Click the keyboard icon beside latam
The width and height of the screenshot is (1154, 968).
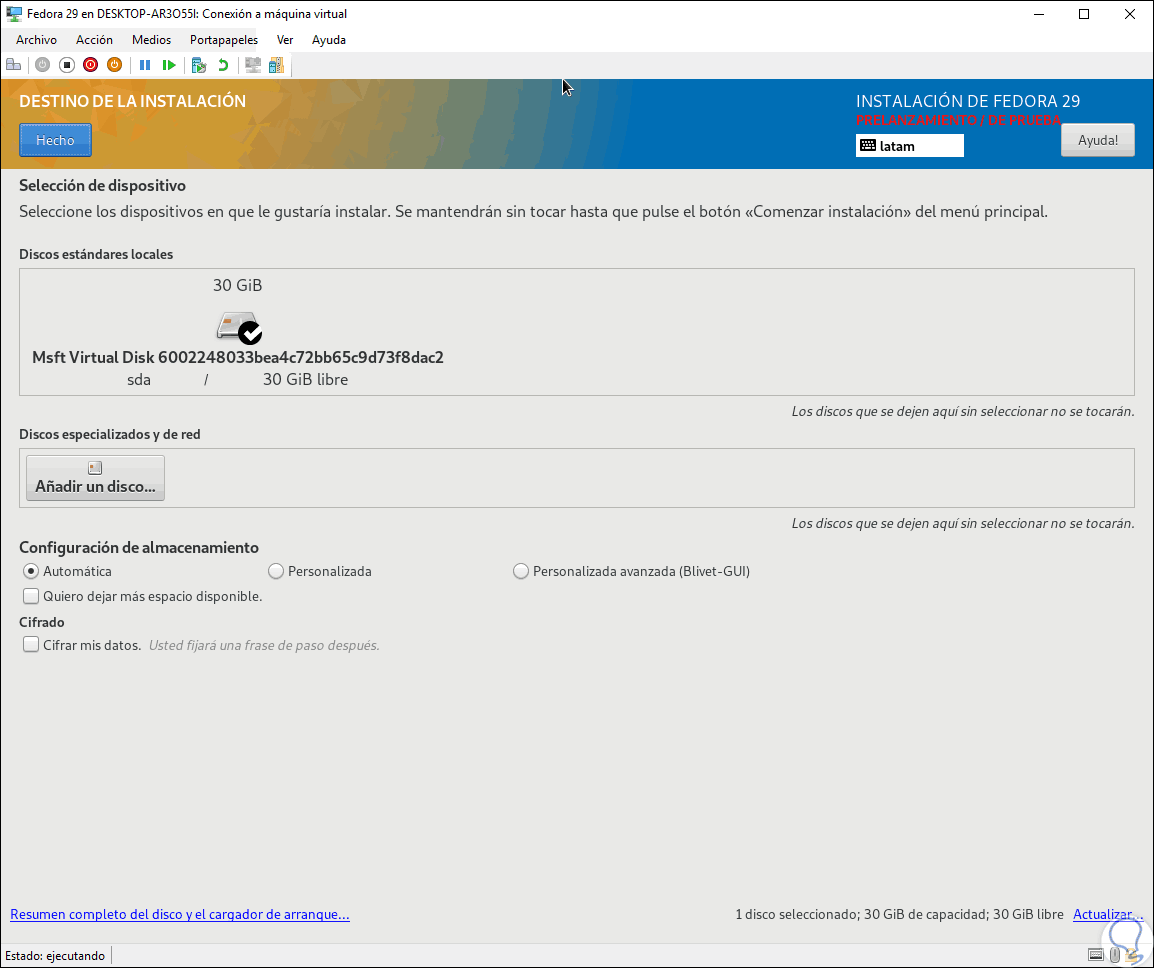coord(868,146)
